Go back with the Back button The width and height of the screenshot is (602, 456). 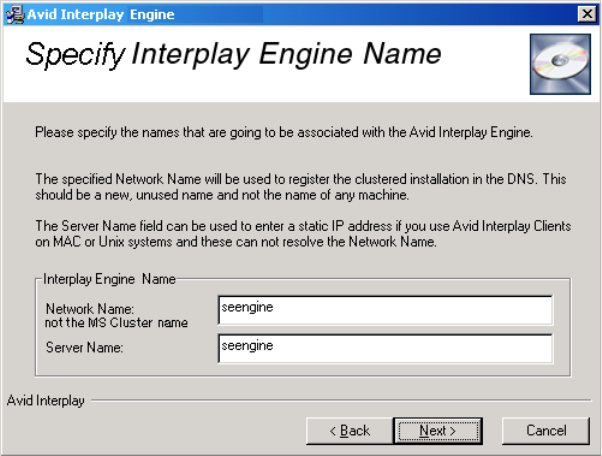(x=350, y=431)
